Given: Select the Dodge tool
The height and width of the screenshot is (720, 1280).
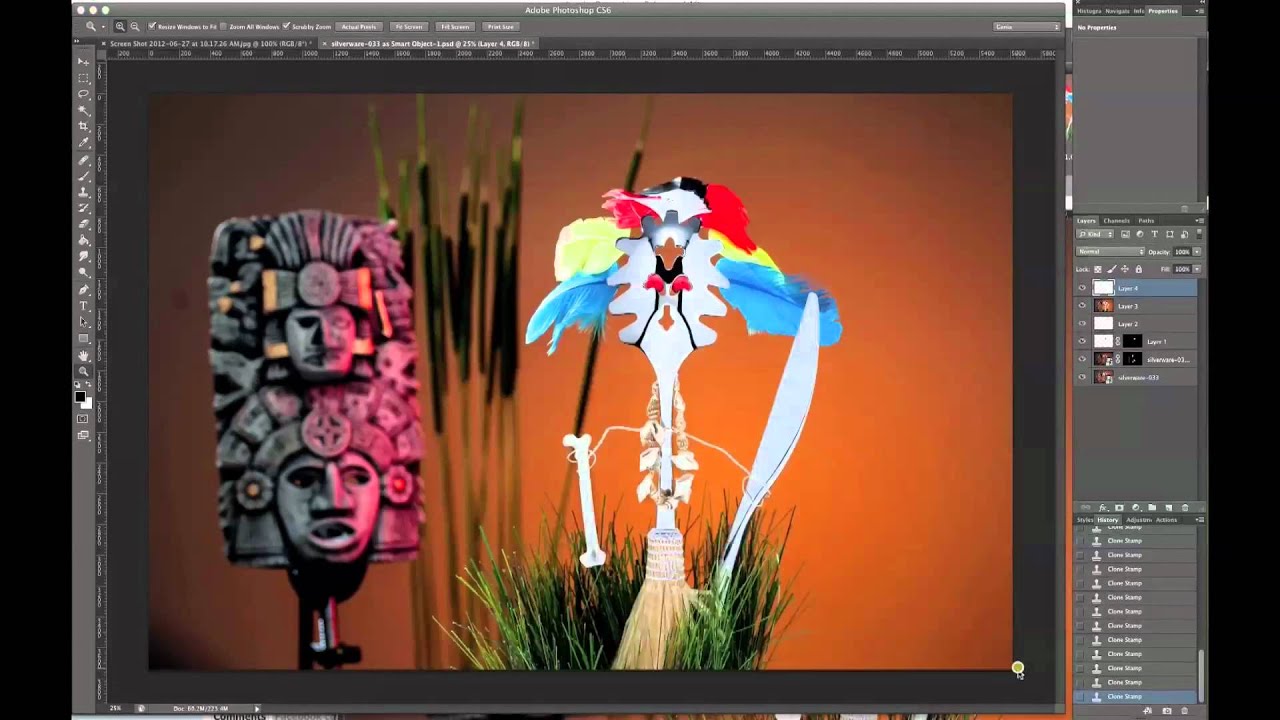Looking at the screenshot, I should (84, 272).
